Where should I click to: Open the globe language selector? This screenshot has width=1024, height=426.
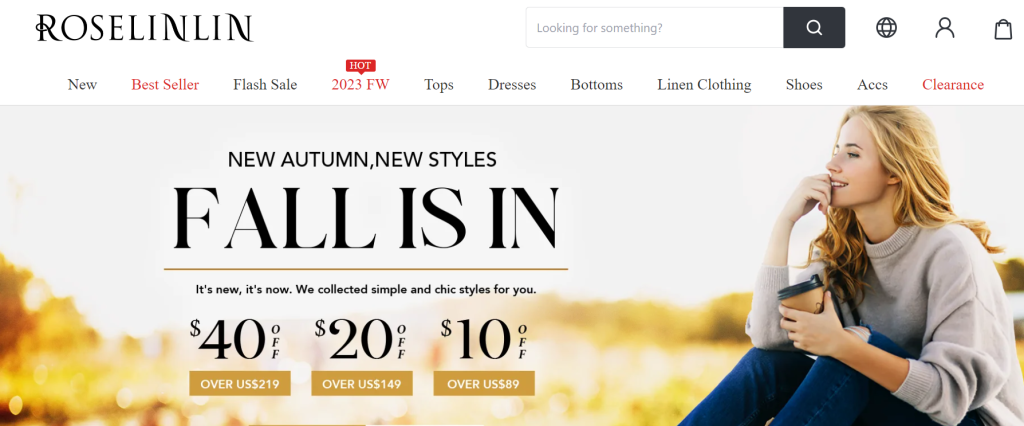[x=886, y=27]
